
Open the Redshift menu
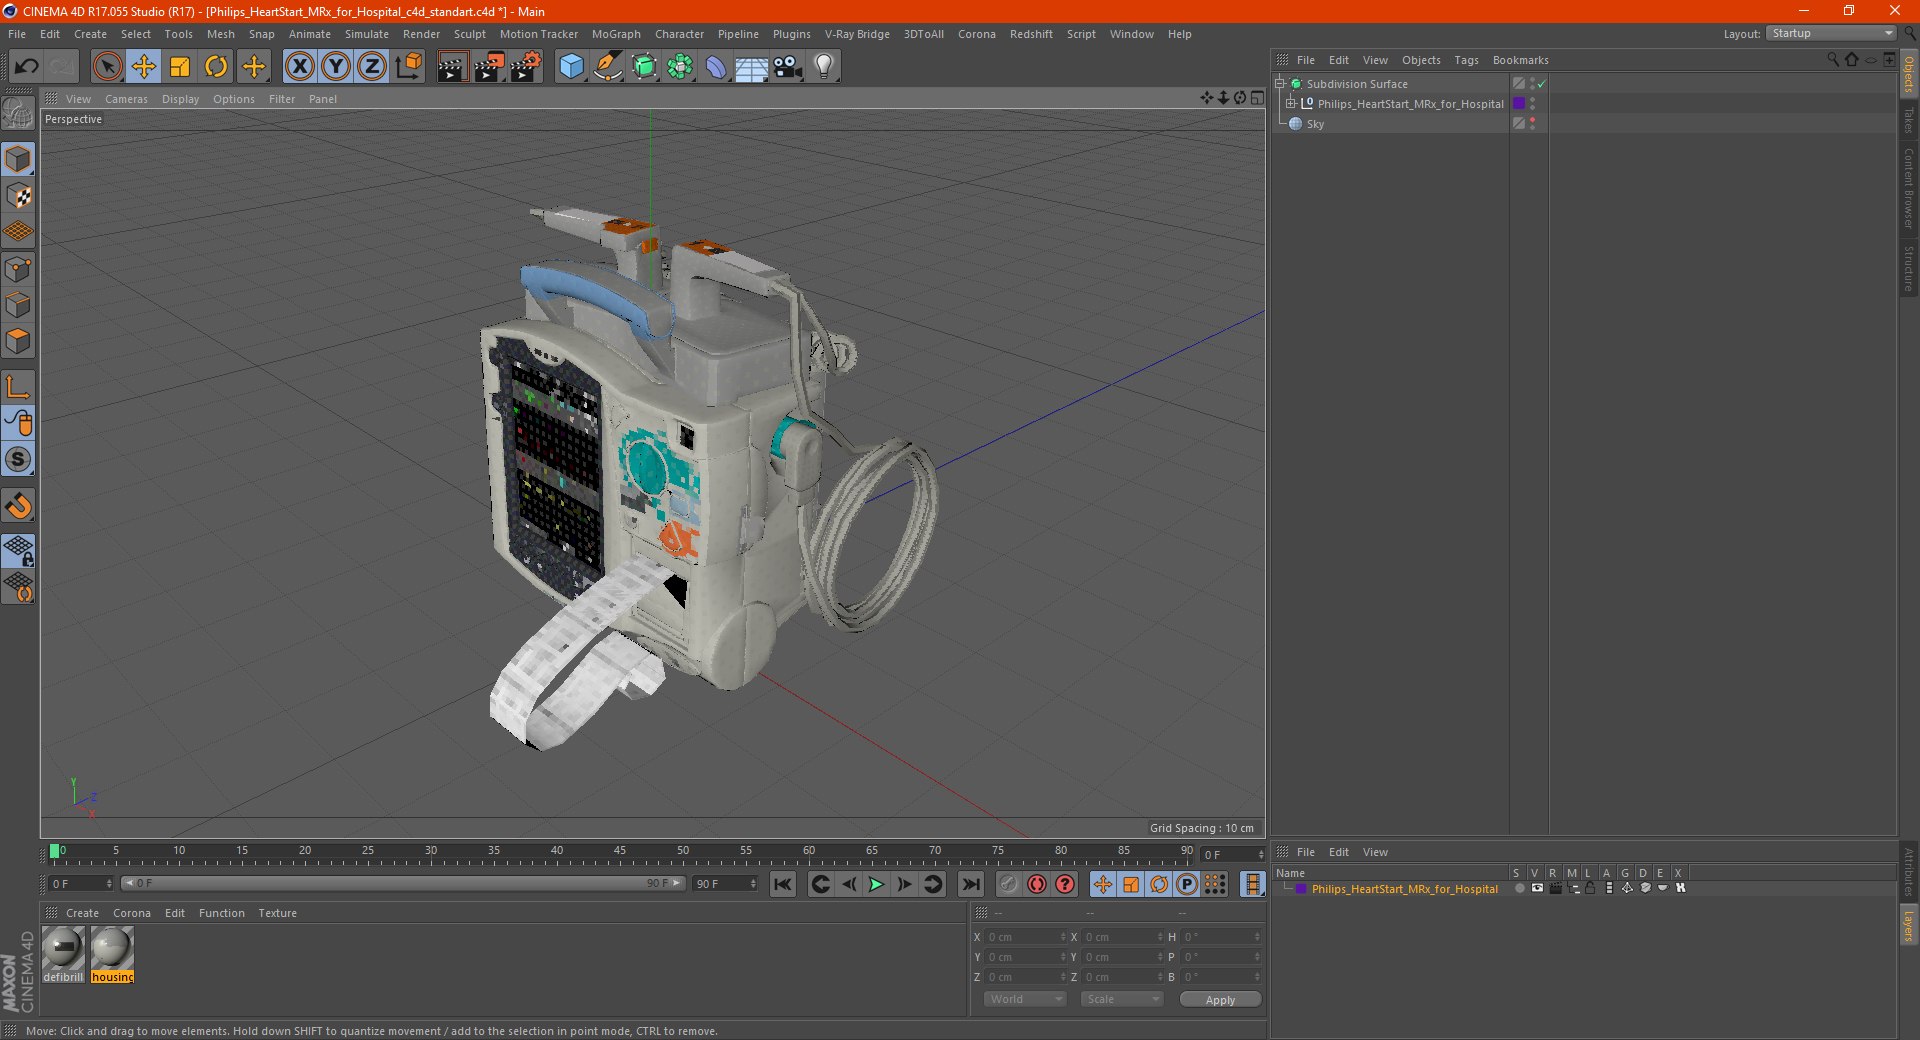click(1031, 34)
